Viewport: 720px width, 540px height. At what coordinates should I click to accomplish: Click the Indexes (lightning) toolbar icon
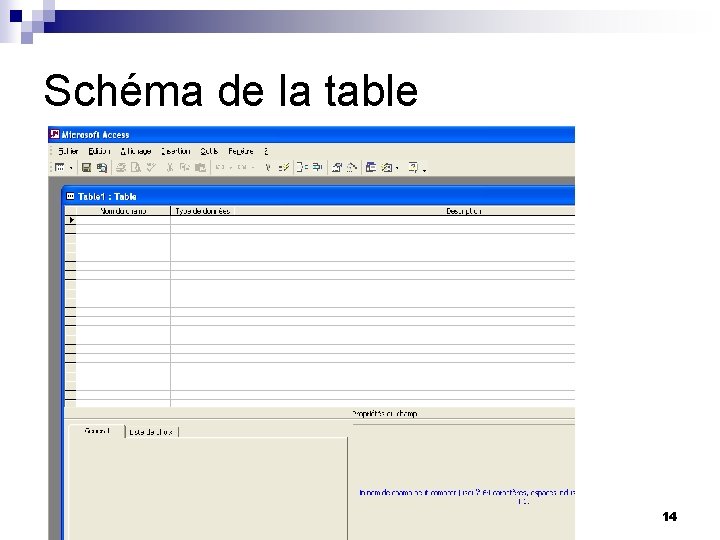coord(284,168)
